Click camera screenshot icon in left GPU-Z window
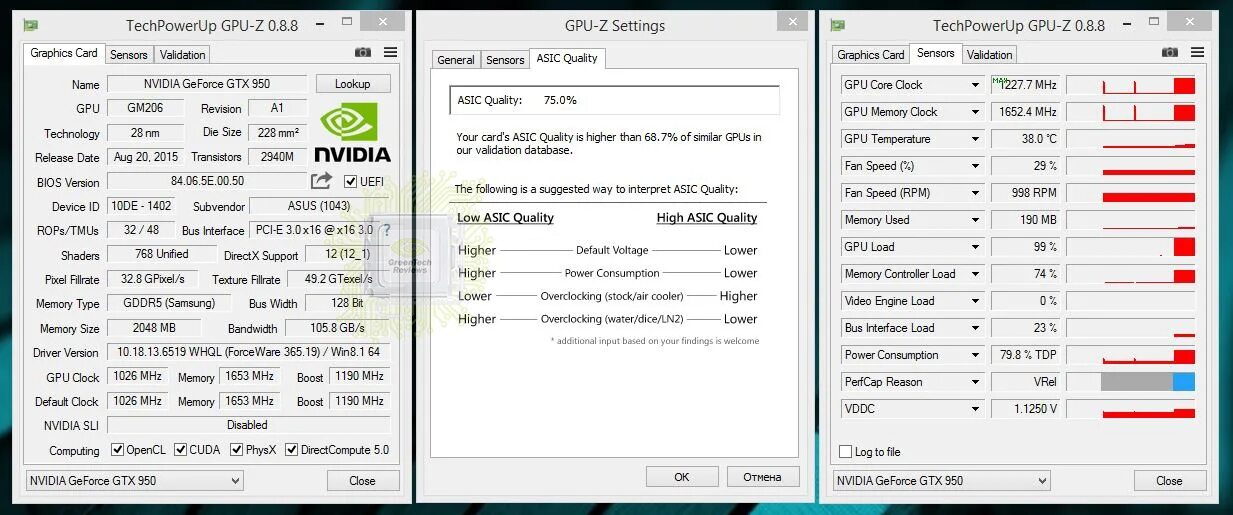Screen dimensions: 1233x515 click(363, 52)
